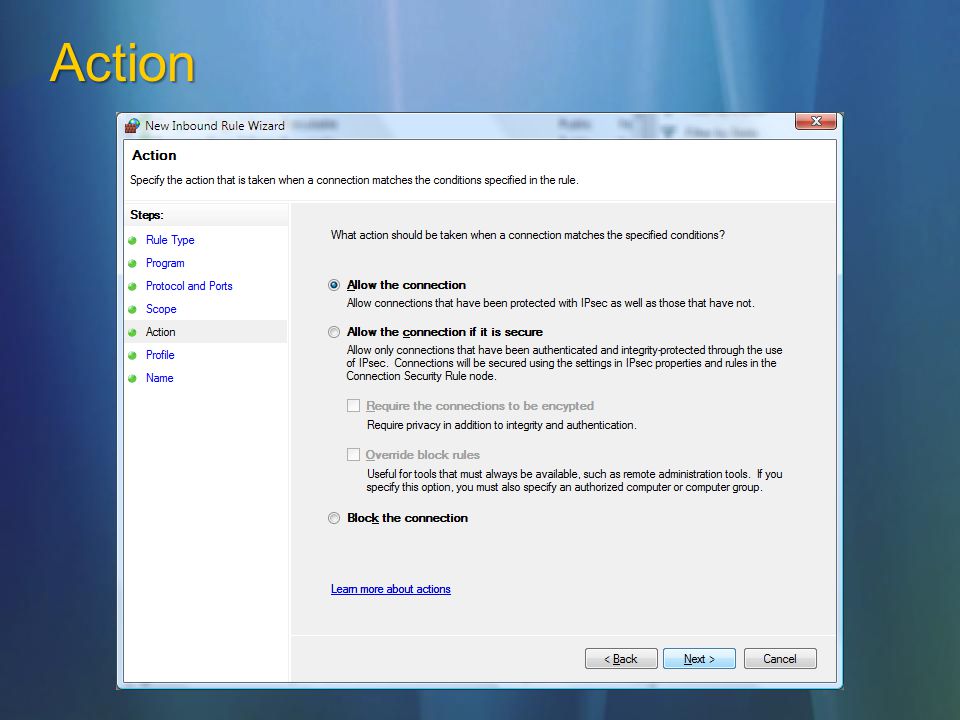Cancel the wizard

pos(780,659)
